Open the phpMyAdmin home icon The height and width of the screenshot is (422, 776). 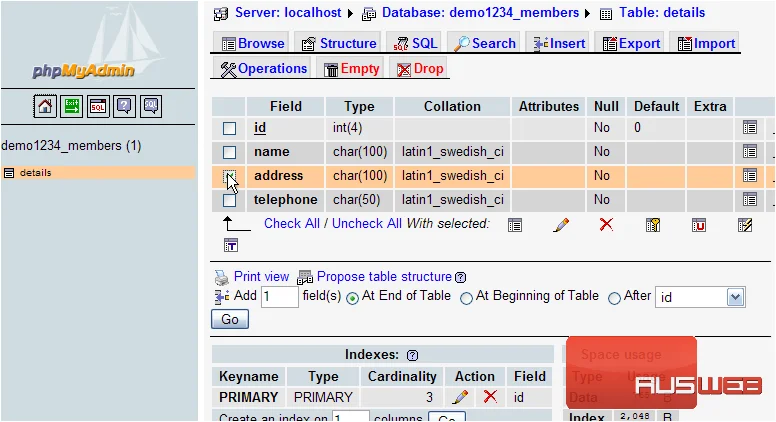45,106
